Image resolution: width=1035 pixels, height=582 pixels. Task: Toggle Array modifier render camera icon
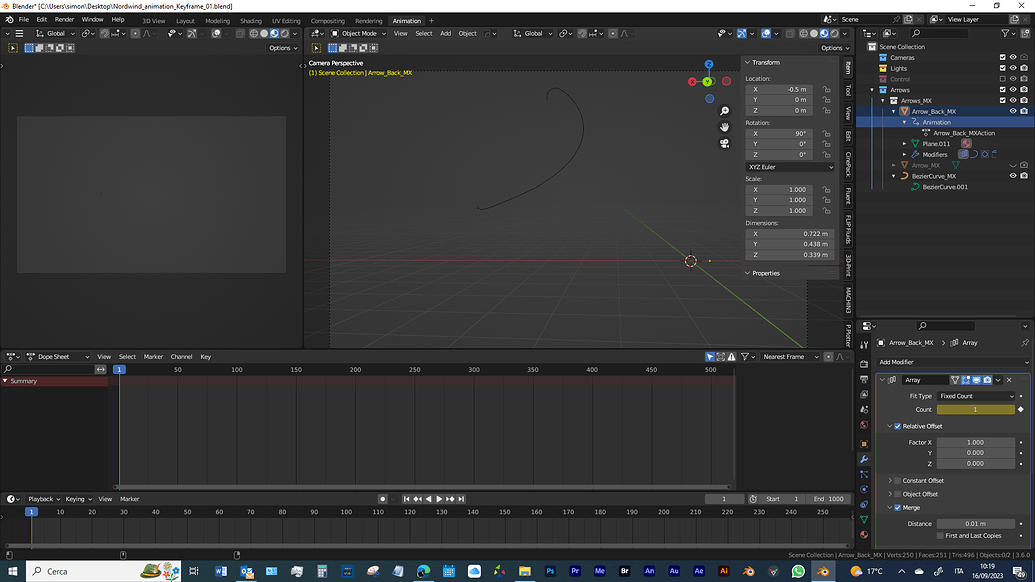987,380
